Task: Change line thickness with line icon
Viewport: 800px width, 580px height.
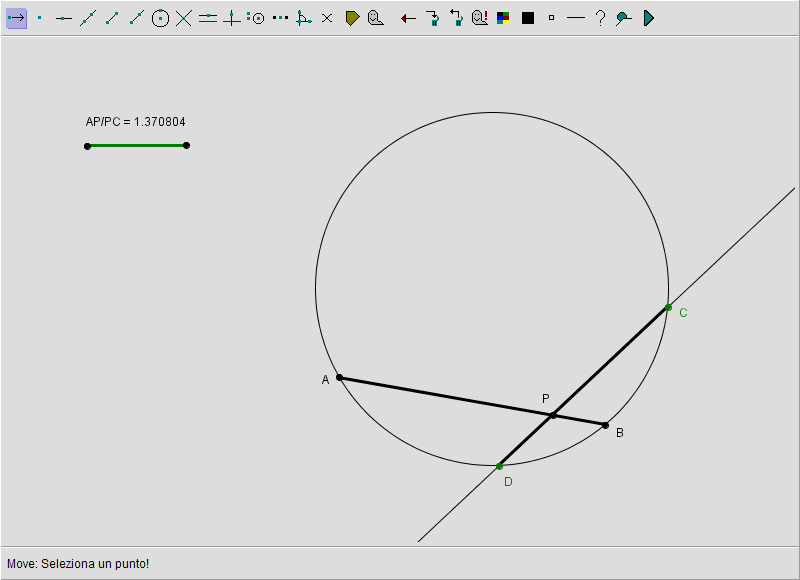Action: [576, 18]
